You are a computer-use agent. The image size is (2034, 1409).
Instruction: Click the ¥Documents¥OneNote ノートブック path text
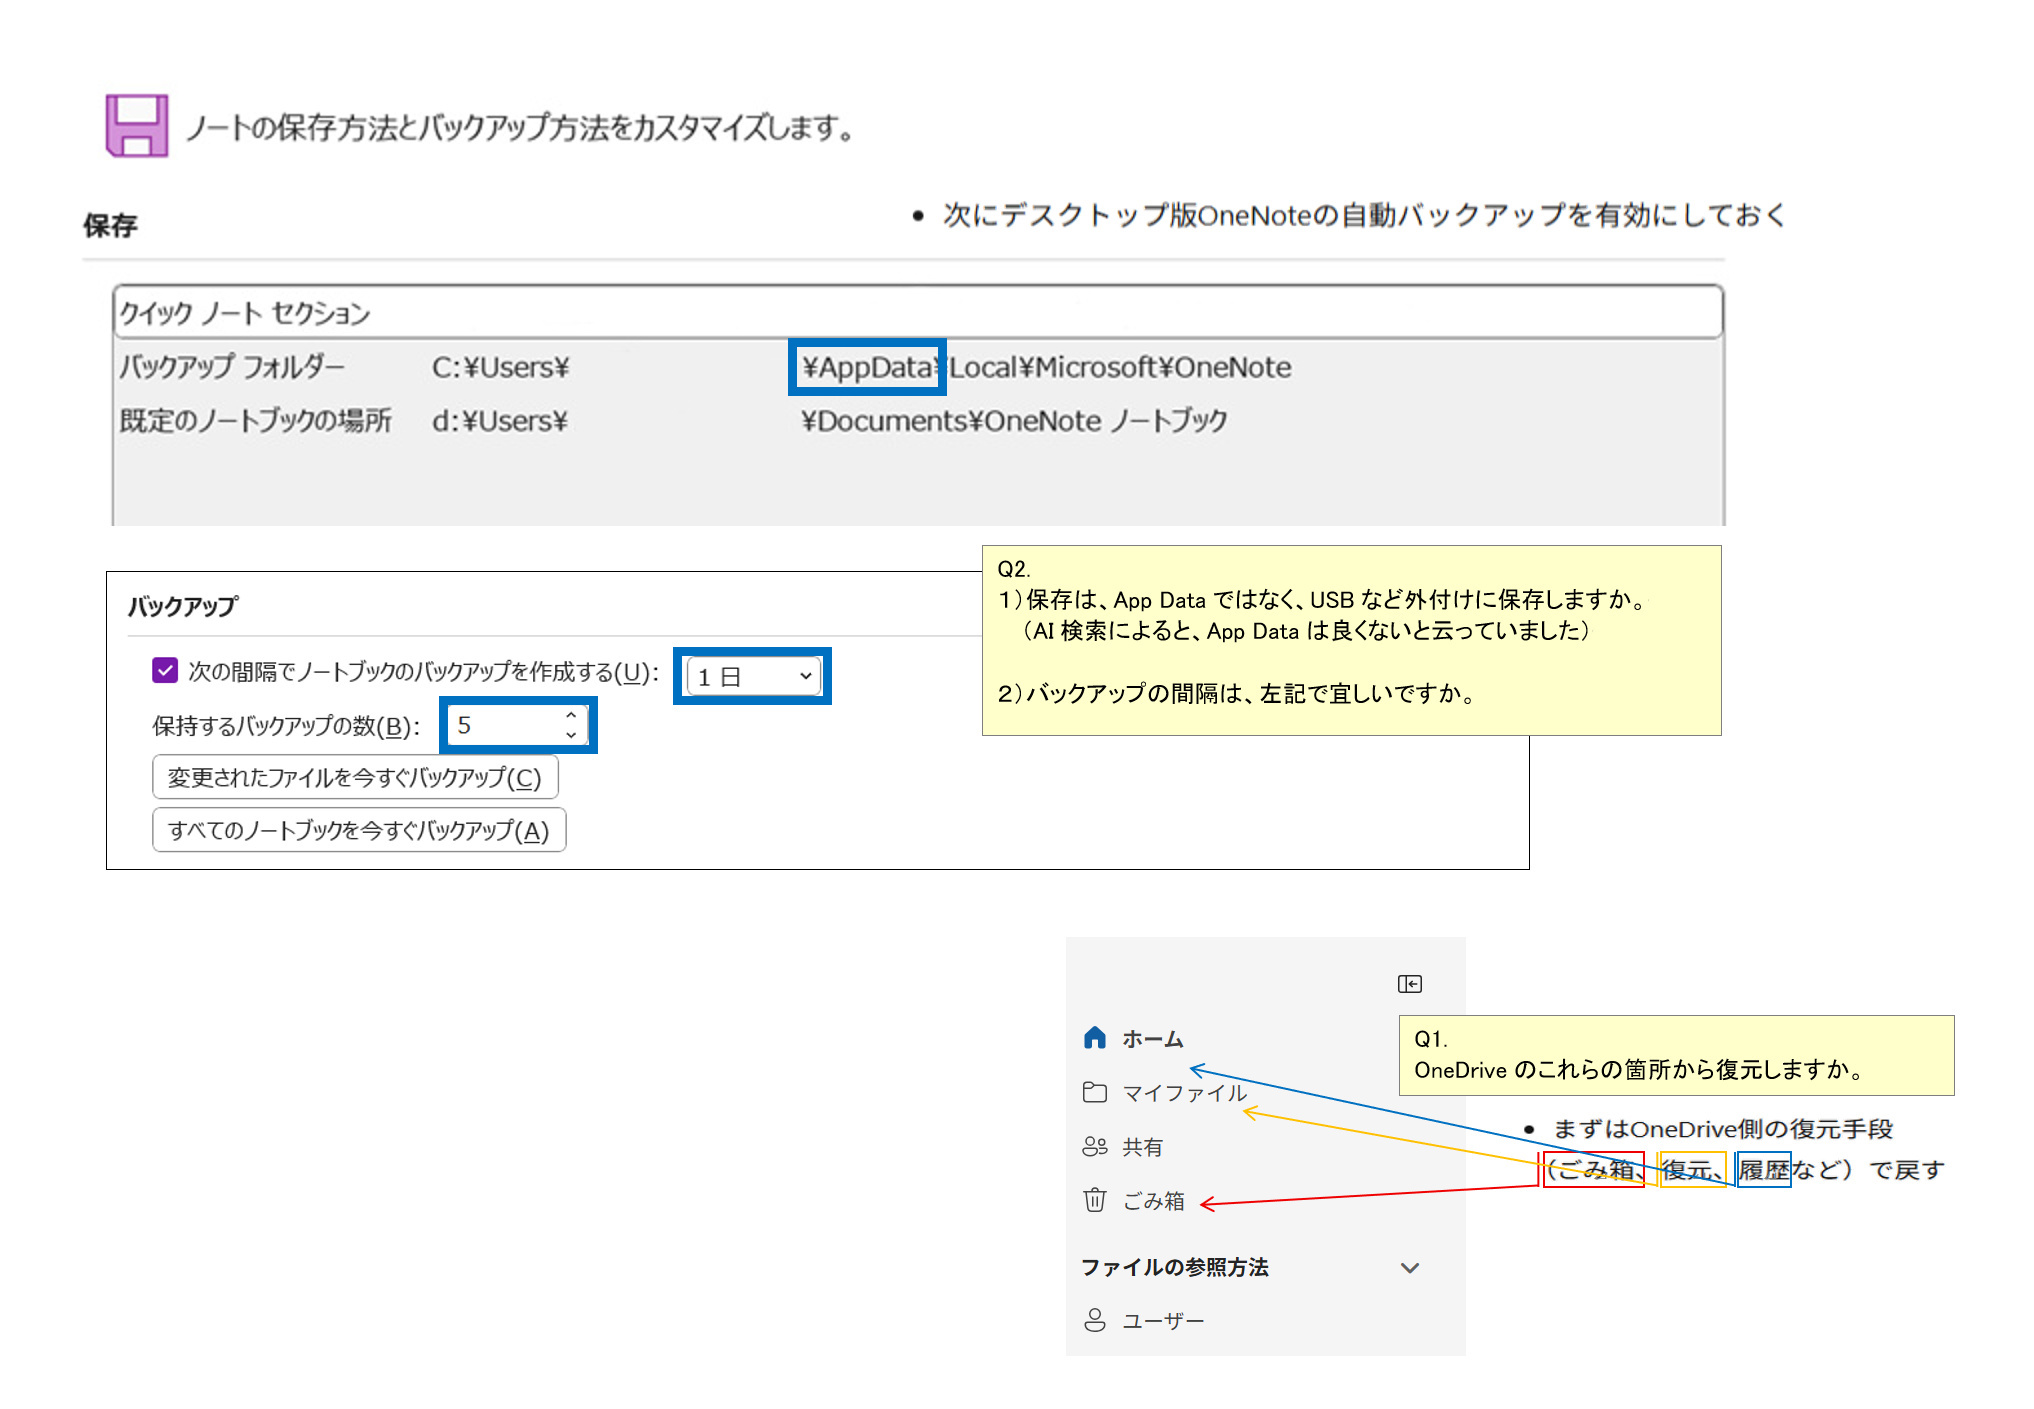1014,420
